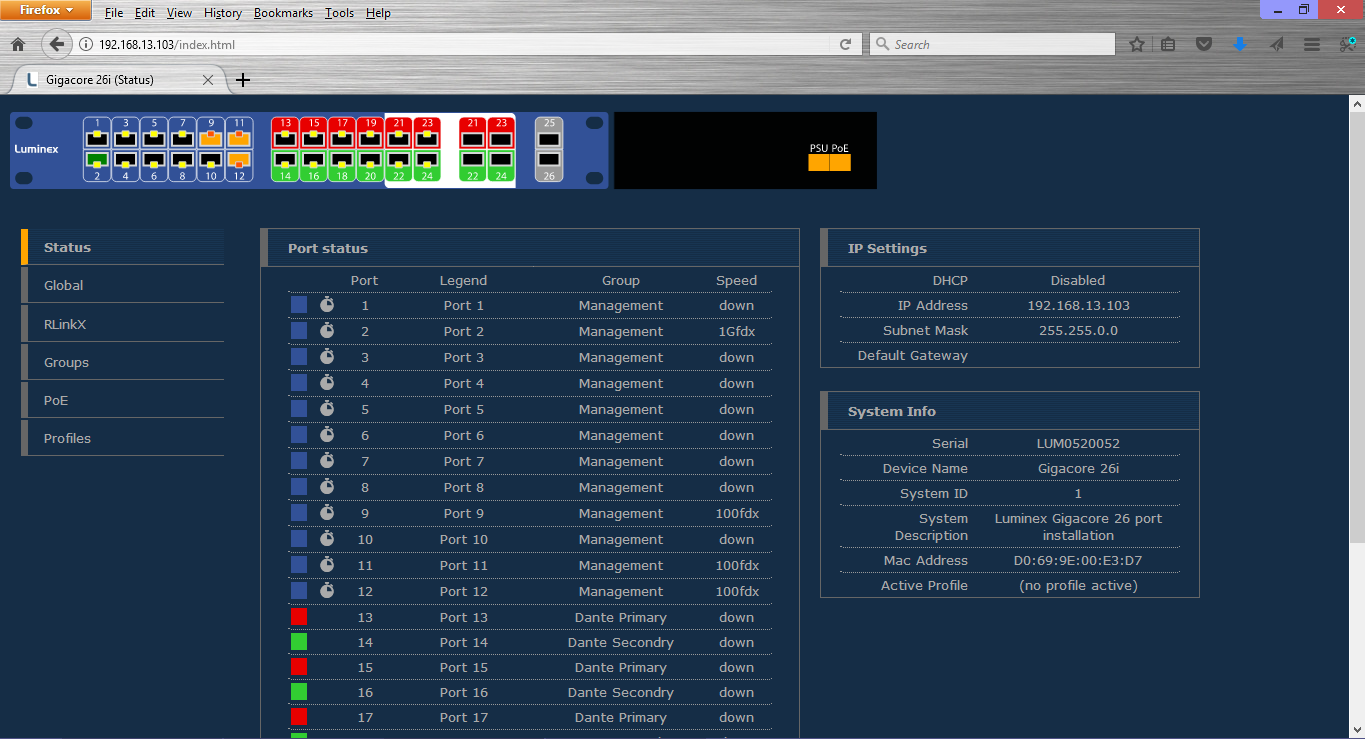The height and width of the screenshot is (739, 1365).
Task: Click "(no profile active)" text
Action: (x=1078, y=585)
